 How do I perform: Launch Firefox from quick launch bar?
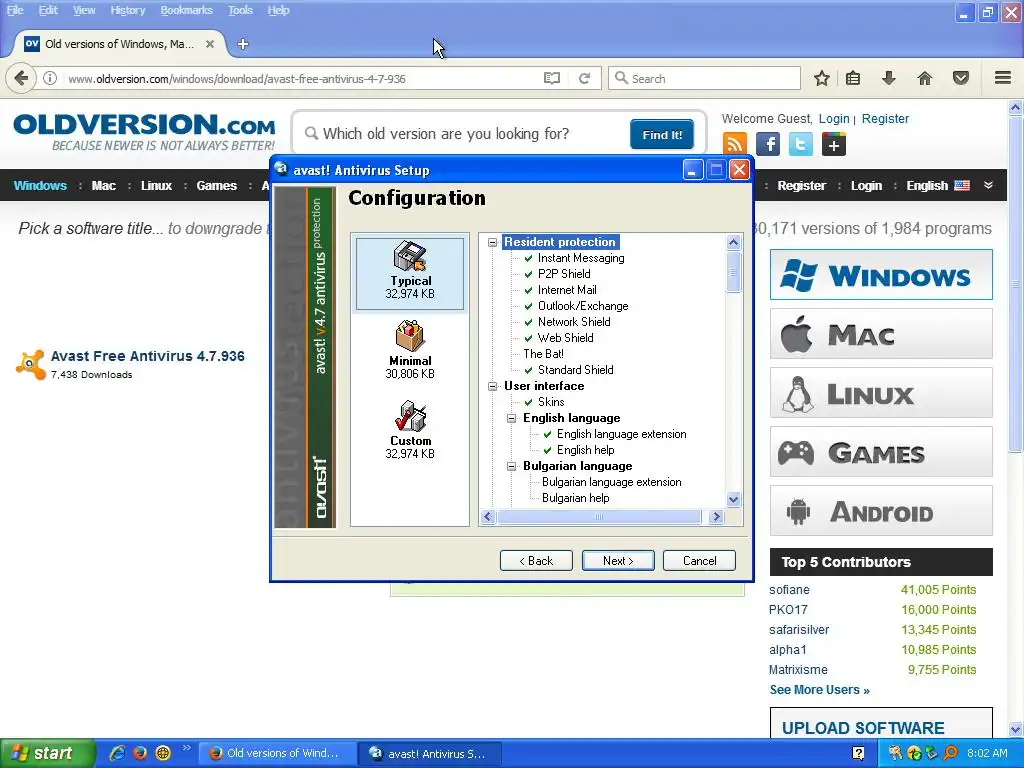140,753
